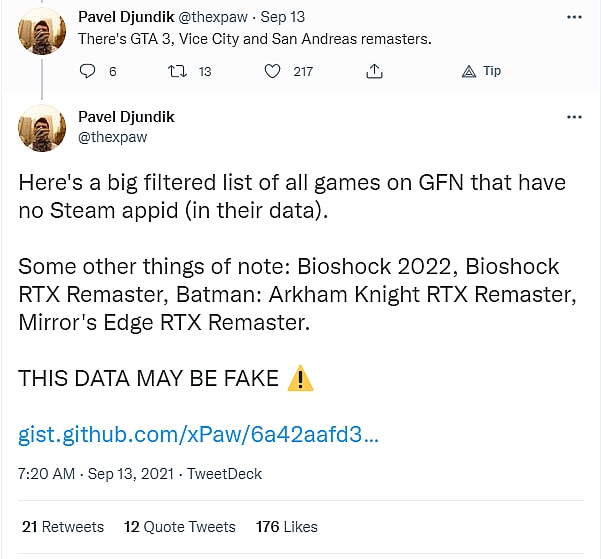
Task: Click the TweetDeck source label
Action: click(x=225, y=473)
